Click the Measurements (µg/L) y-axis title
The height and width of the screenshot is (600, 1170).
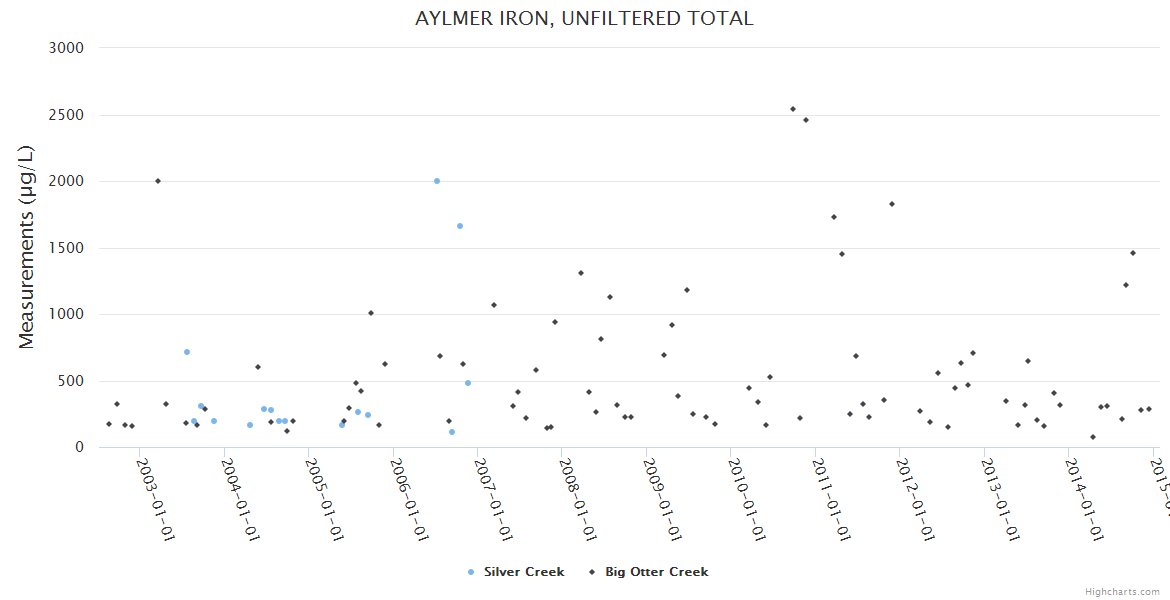click(27, 247)
